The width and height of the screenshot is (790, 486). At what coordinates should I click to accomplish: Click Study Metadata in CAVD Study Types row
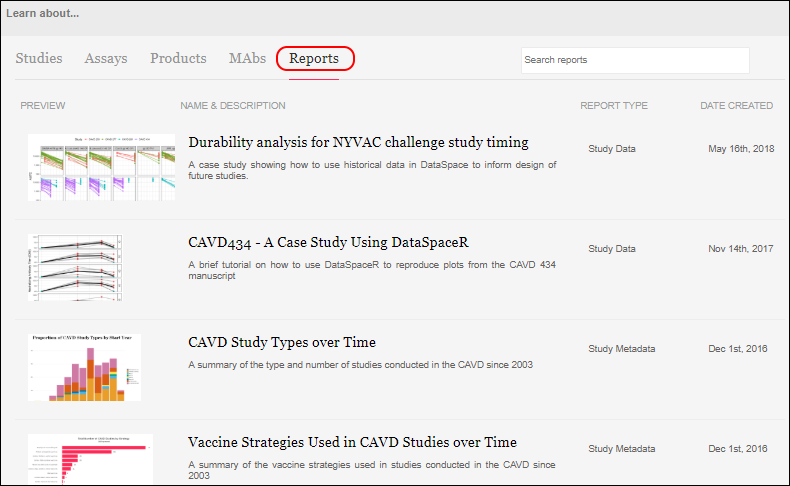point(622,349)
